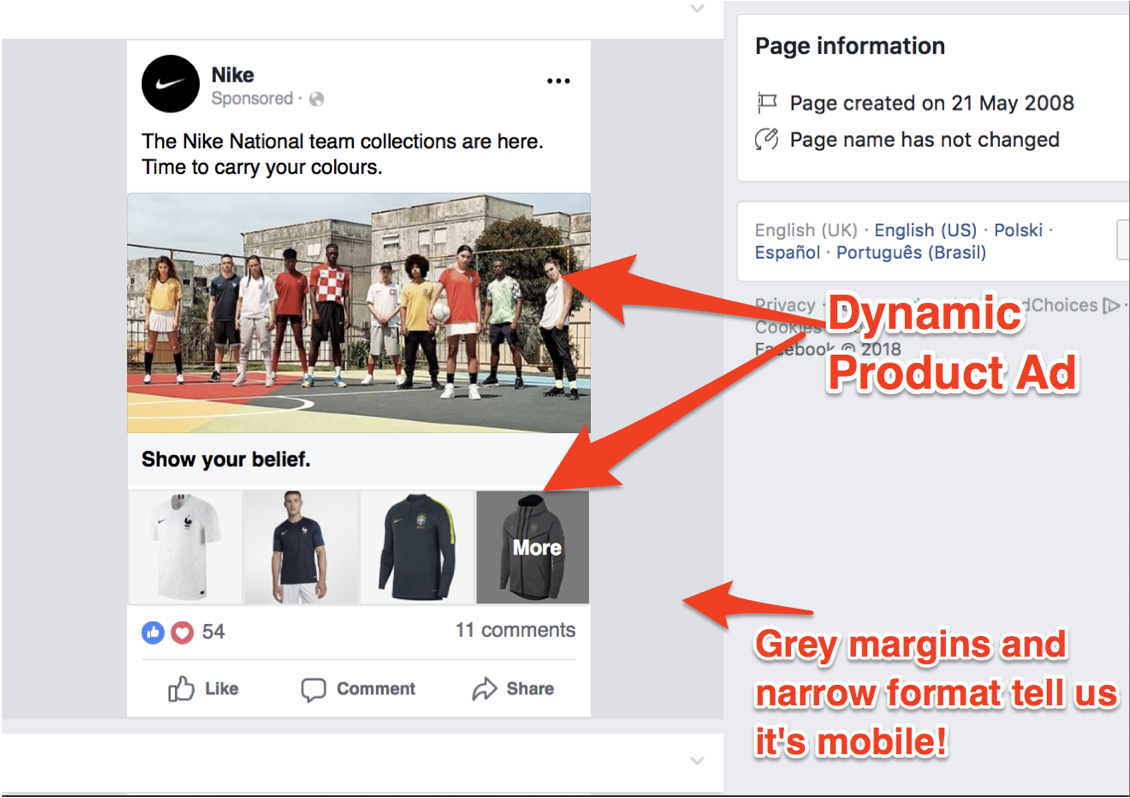Image resolution: width=1130 pixels, height=798 pixels.
Task: Click the Comment button on the post
Action: pyautogui.click(x=358, y=689)
